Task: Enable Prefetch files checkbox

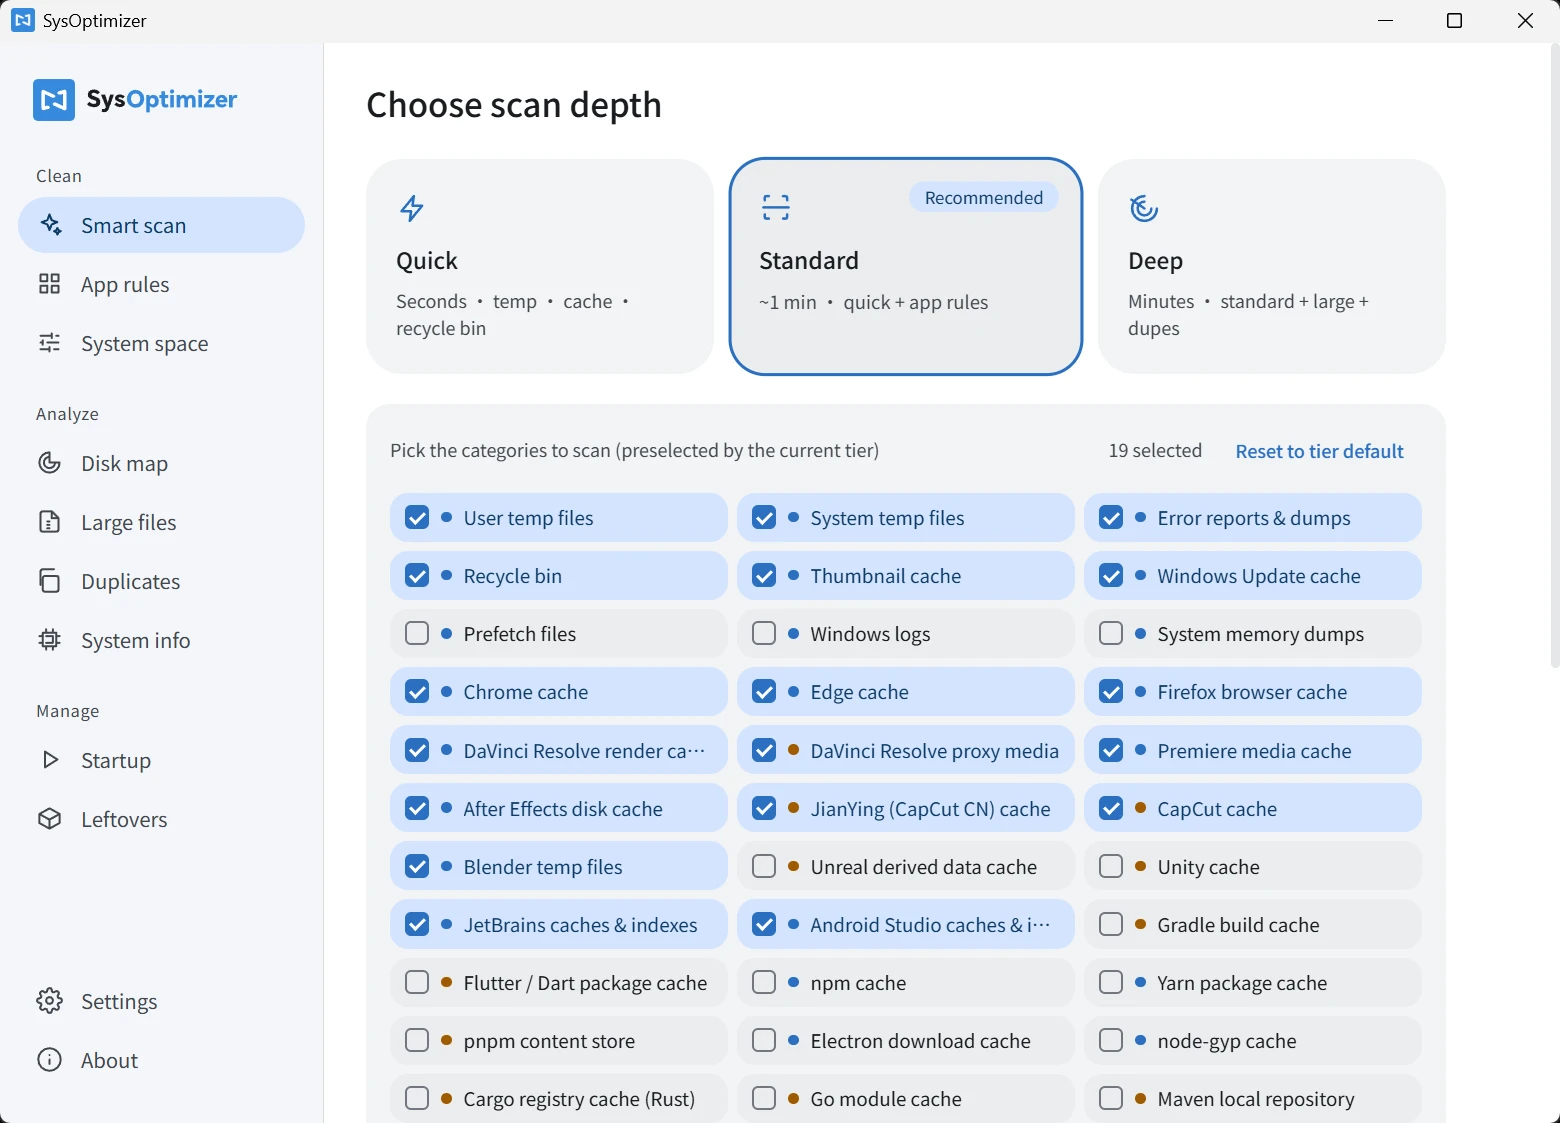Action: [x=417, y=634]
